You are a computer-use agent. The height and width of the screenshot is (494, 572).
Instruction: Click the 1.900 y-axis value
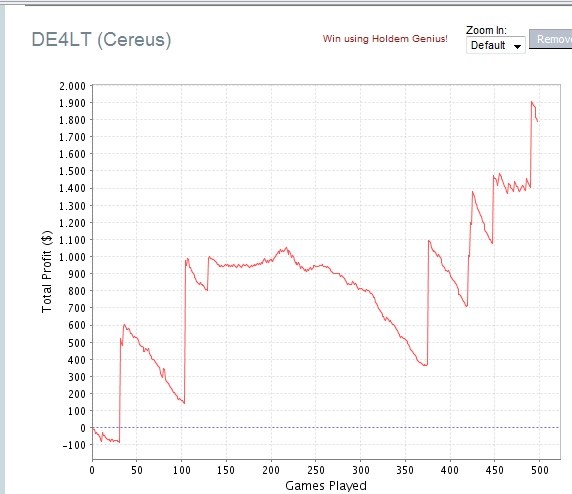coord(72,103)
